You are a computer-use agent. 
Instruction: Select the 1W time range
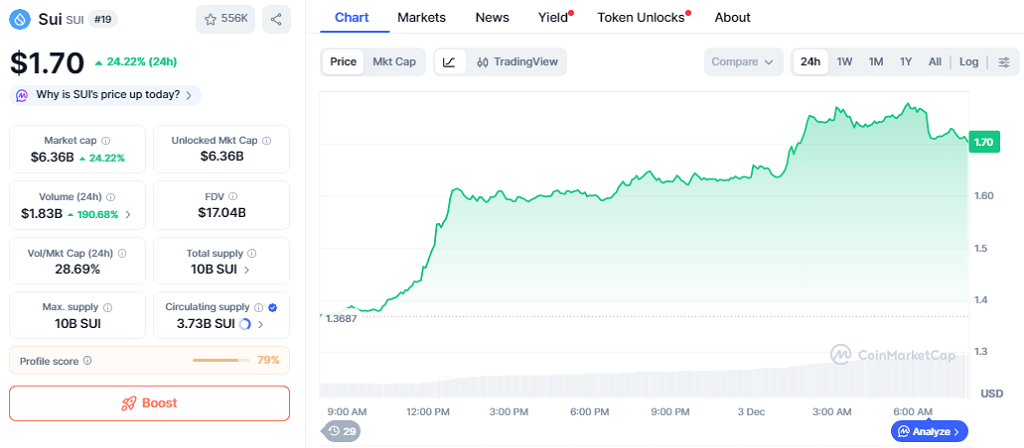click(x=844, y=62)
